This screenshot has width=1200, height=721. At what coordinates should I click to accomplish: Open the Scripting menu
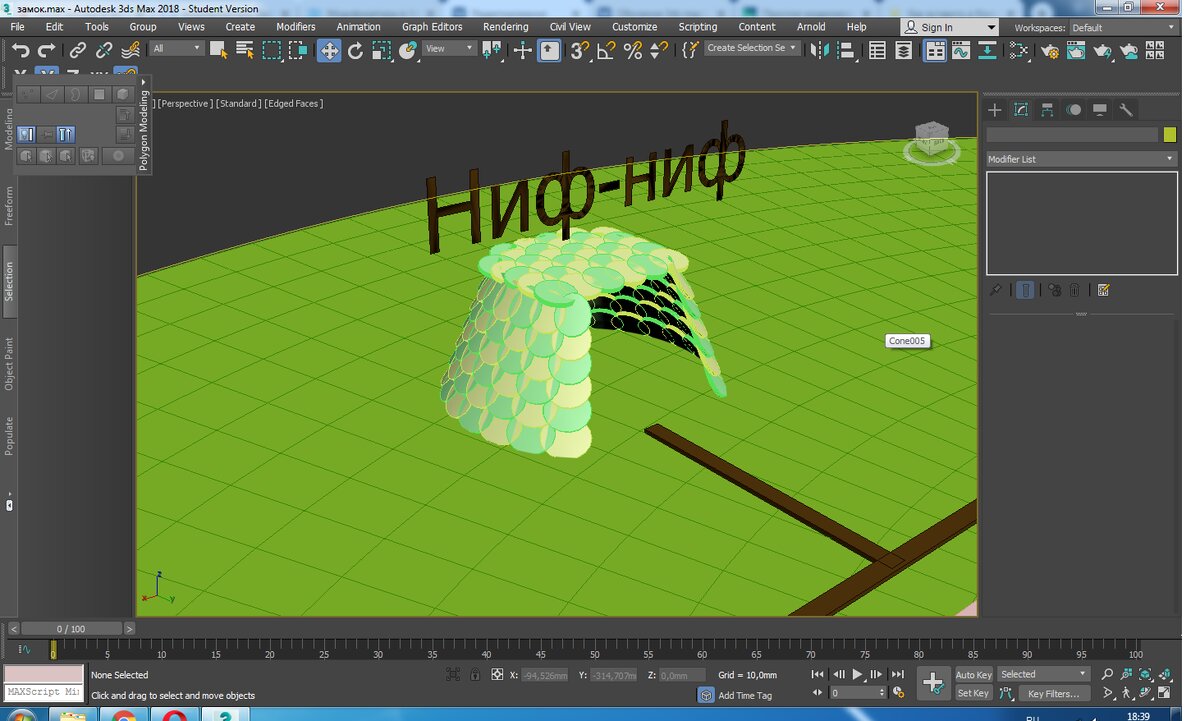pyautogui.click(x=697, y=27)
